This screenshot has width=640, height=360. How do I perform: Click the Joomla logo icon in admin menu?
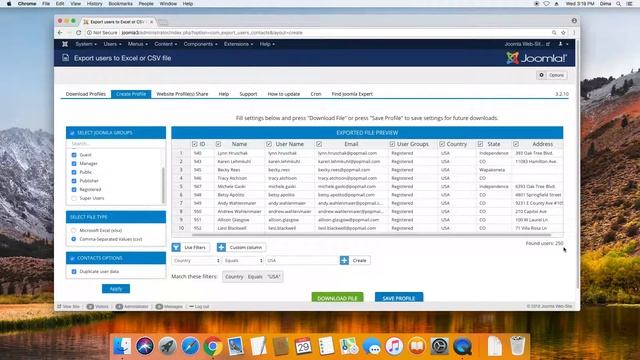pyautogui.click(x=65, y=44)
